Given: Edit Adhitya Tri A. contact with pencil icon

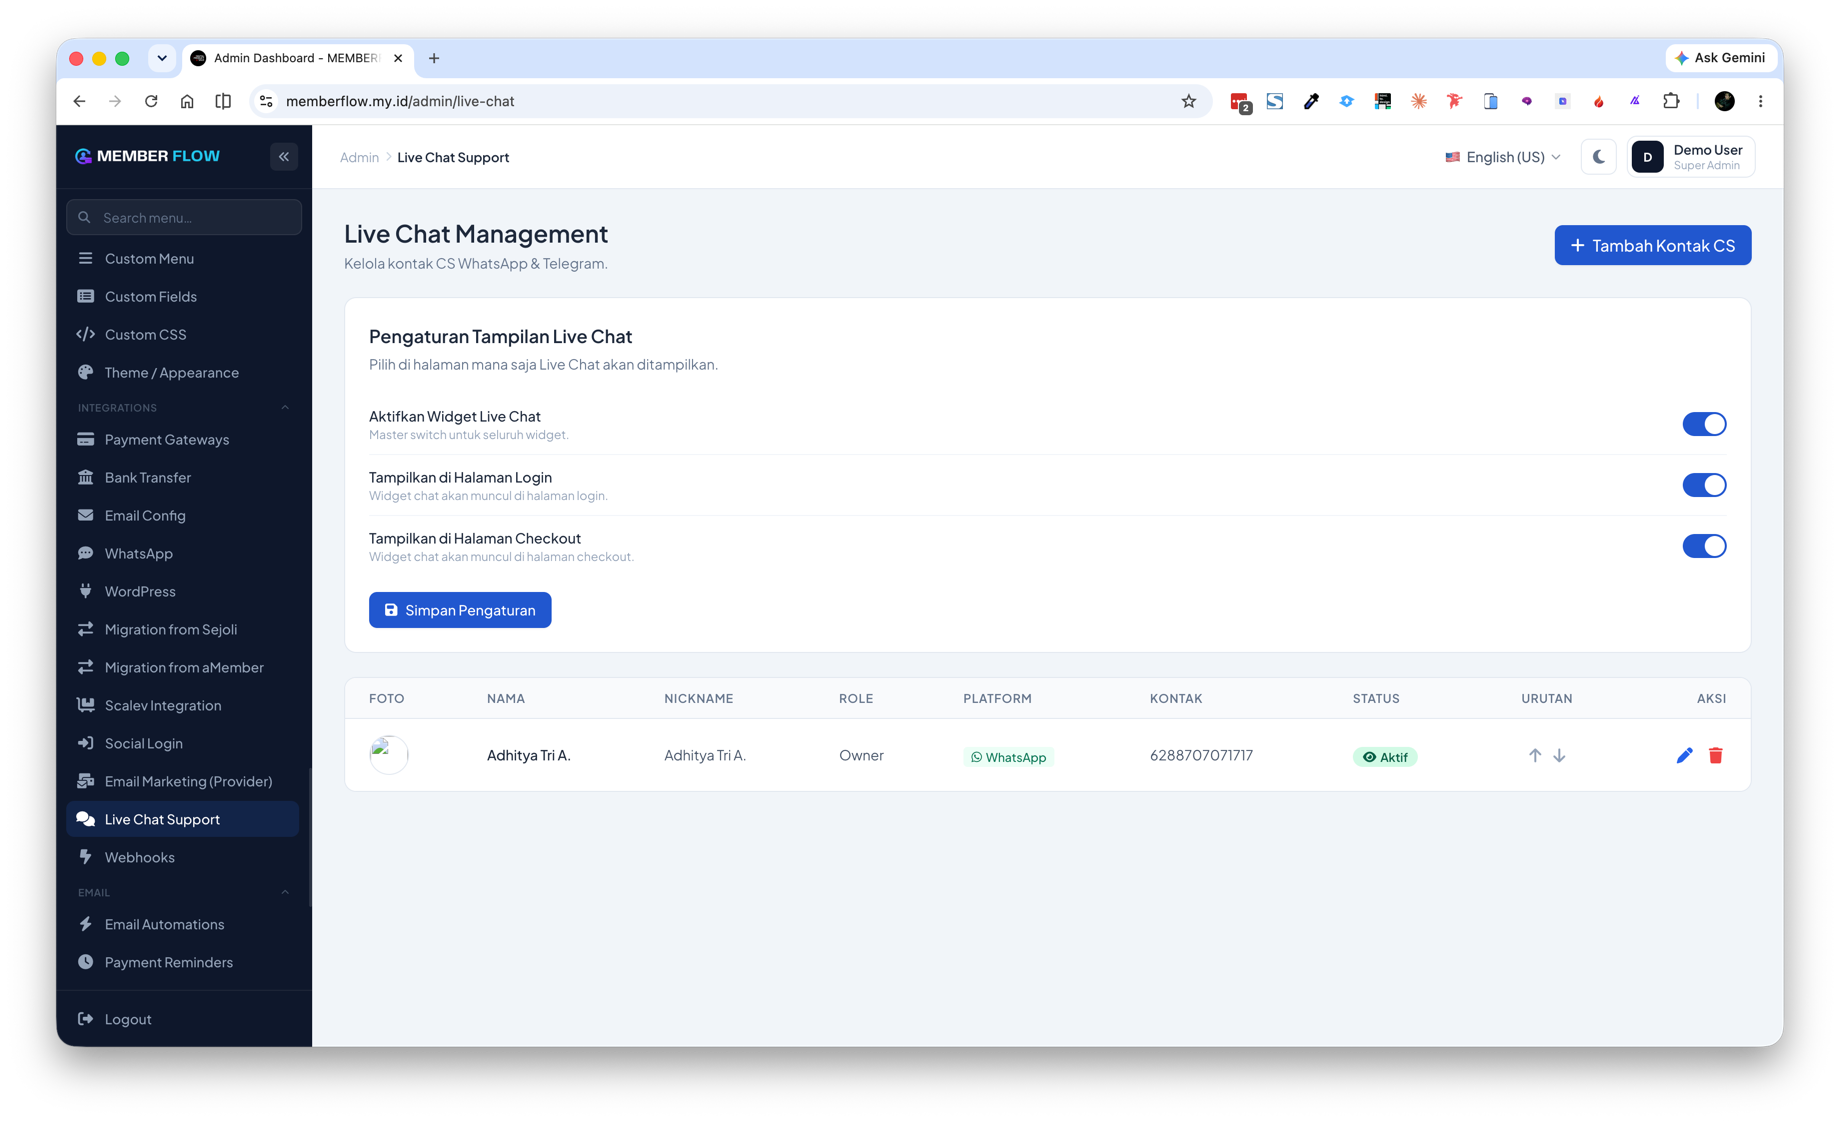Looking at the screenshot, I should tap(1685, 756).
